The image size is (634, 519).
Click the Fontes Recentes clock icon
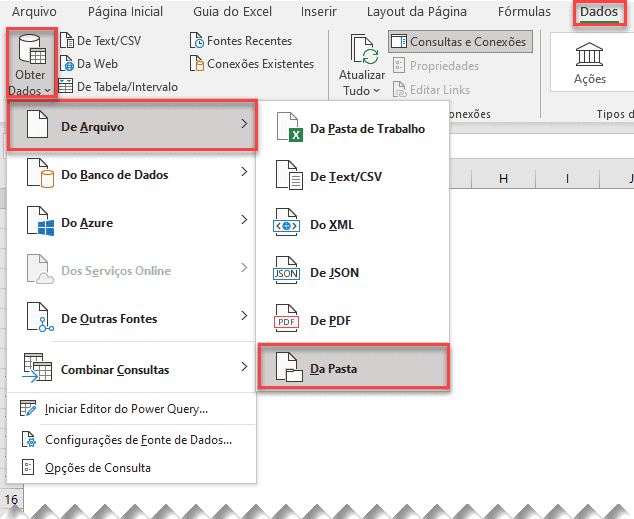(x=197, y=41)
